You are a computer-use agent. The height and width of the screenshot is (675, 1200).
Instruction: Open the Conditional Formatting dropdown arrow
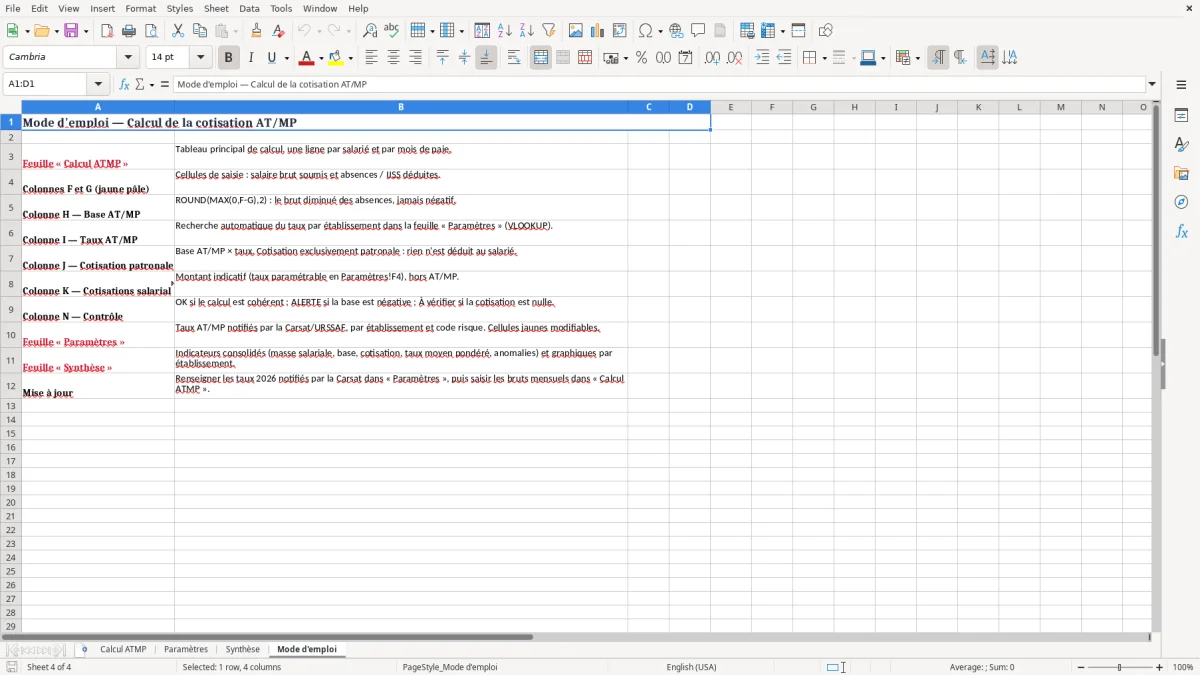coord(917,58)
